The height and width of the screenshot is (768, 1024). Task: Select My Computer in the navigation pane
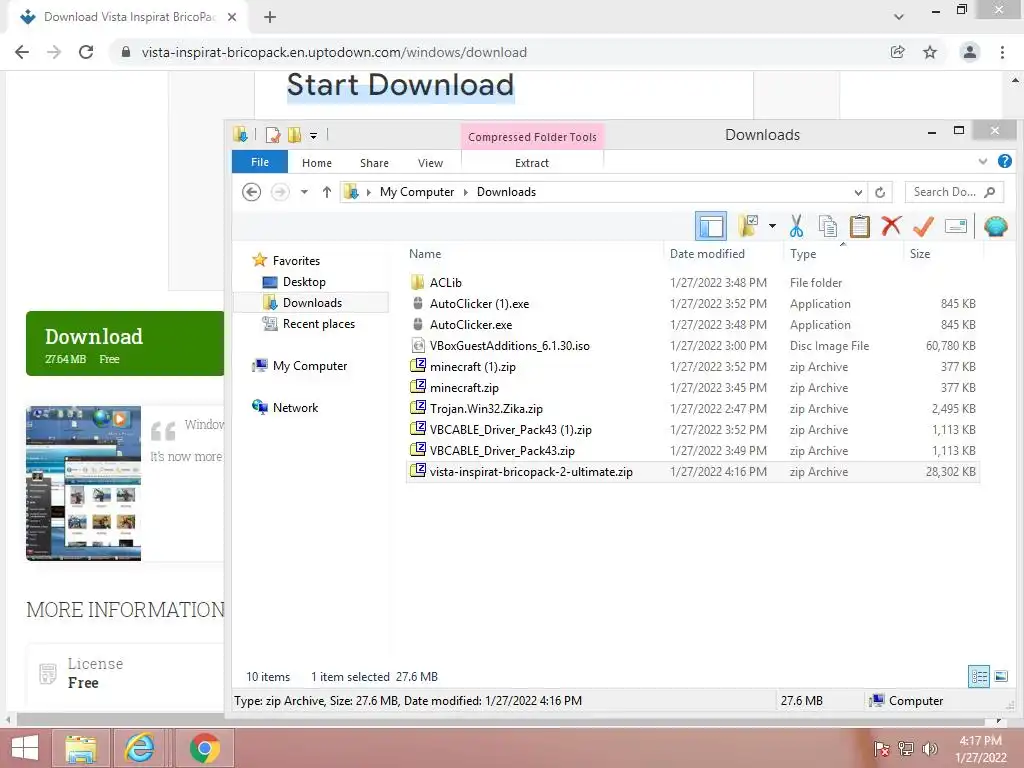pos(310,366)
